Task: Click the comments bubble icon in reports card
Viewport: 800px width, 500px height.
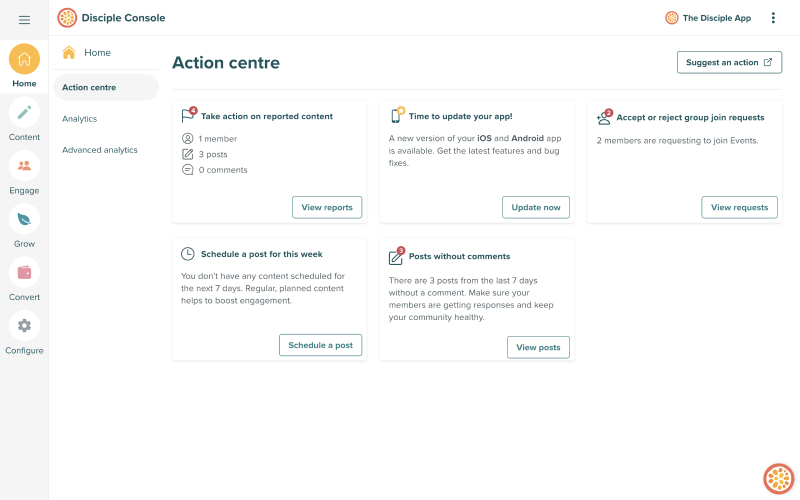Action: click(x=188, y=170)
